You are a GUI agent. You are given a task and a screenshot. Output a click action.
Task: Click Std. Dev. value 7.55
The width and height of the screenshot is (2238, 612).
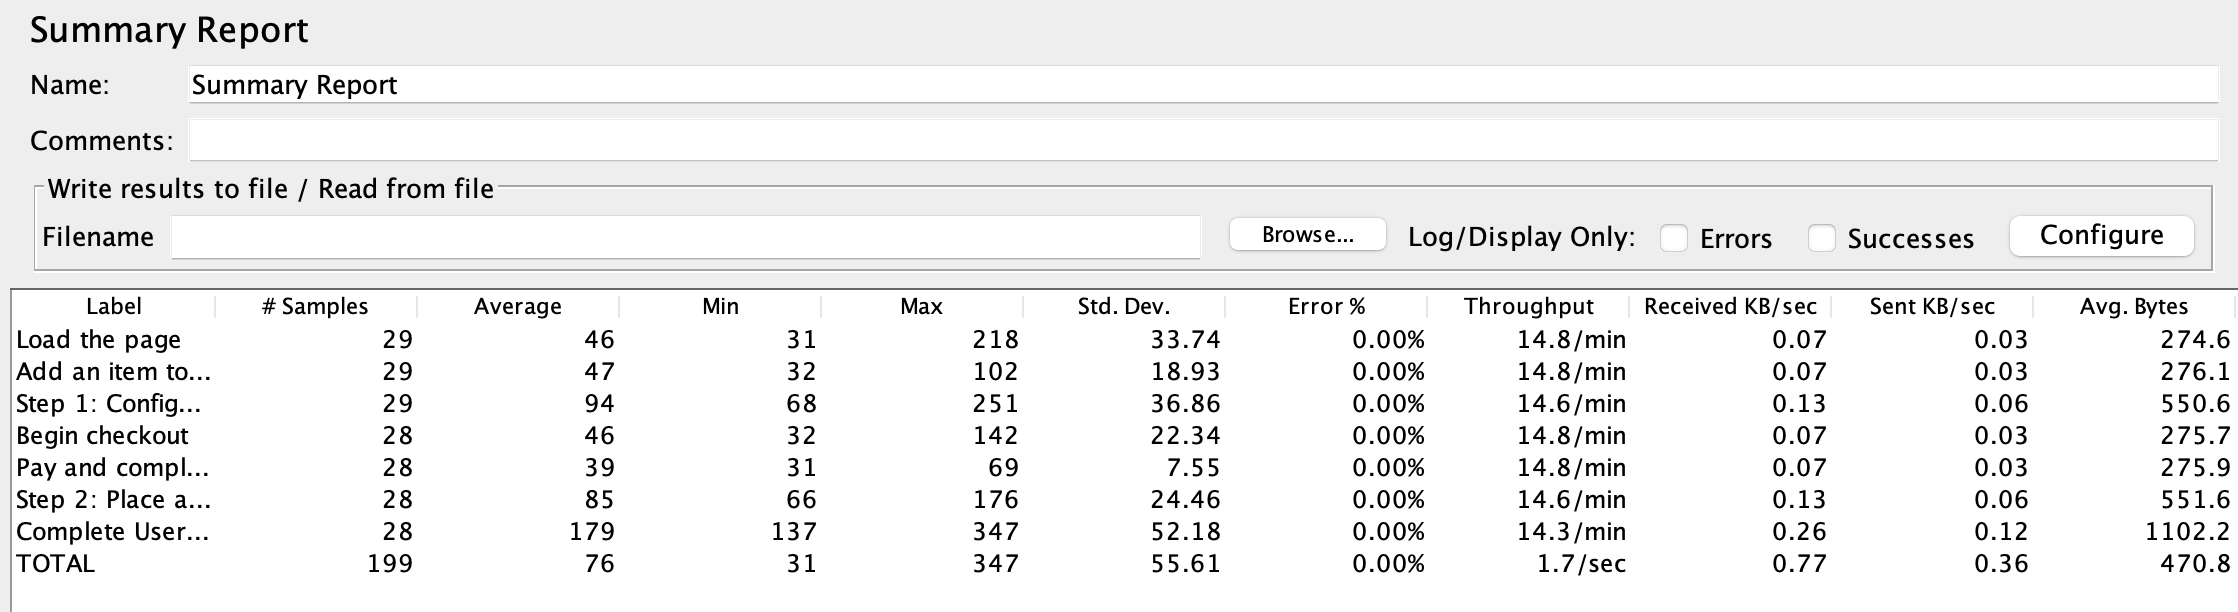point(1193,468)
